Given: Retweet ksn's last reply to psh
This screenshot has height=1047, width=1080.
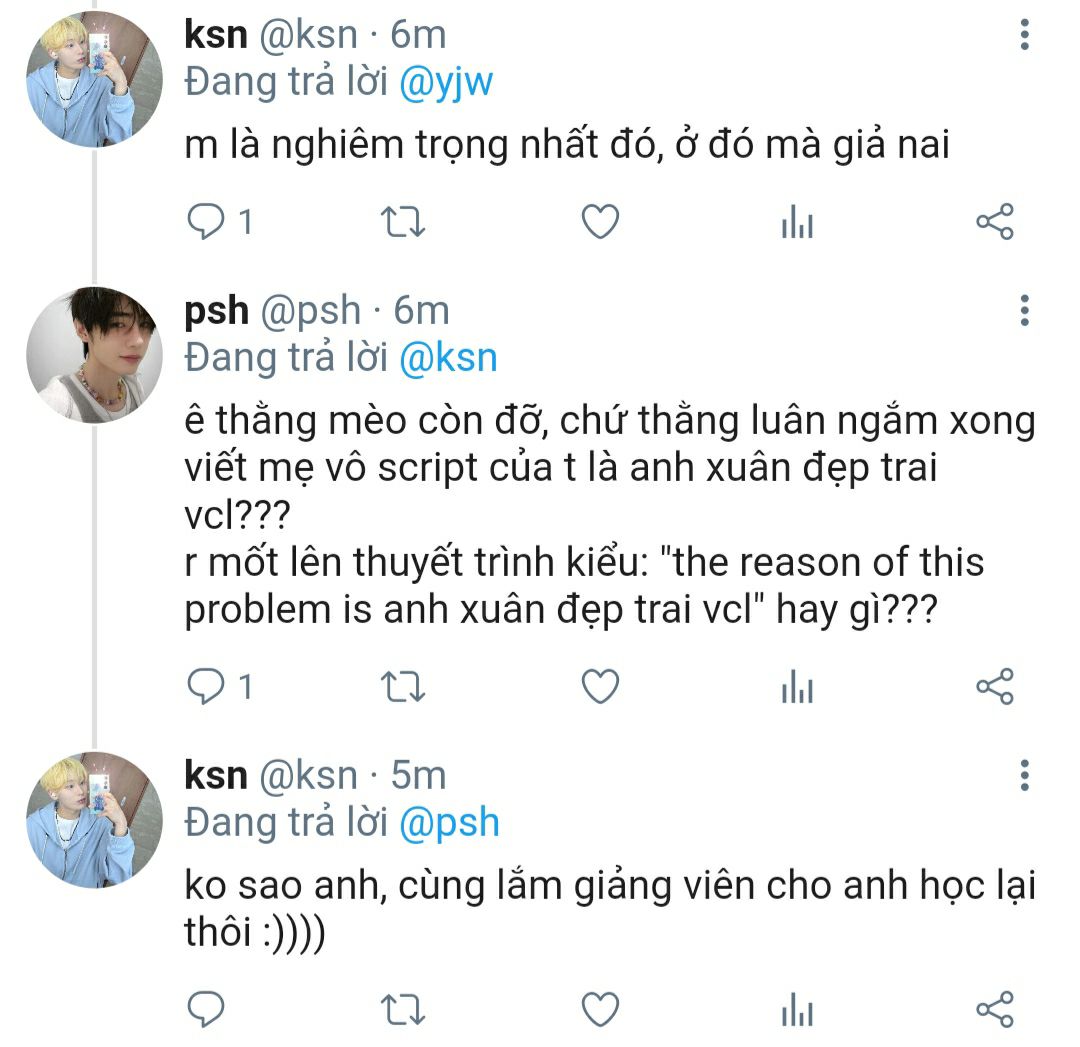Looking at the screenshot, I should (404, 1008).
